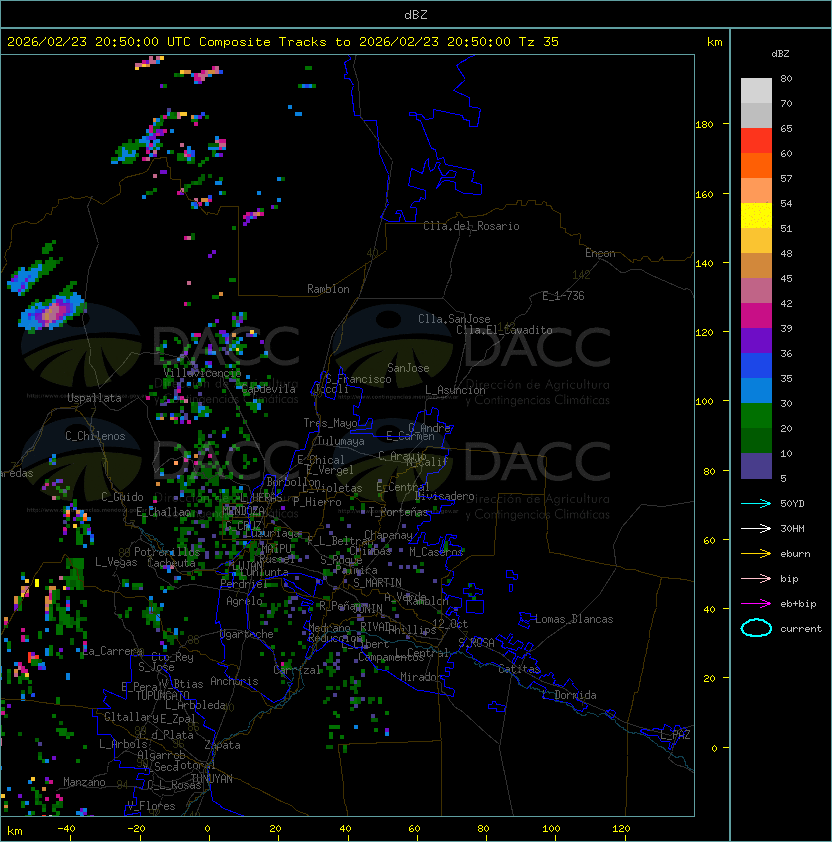Select the L_Dormida location label

[x=569, y=695]
